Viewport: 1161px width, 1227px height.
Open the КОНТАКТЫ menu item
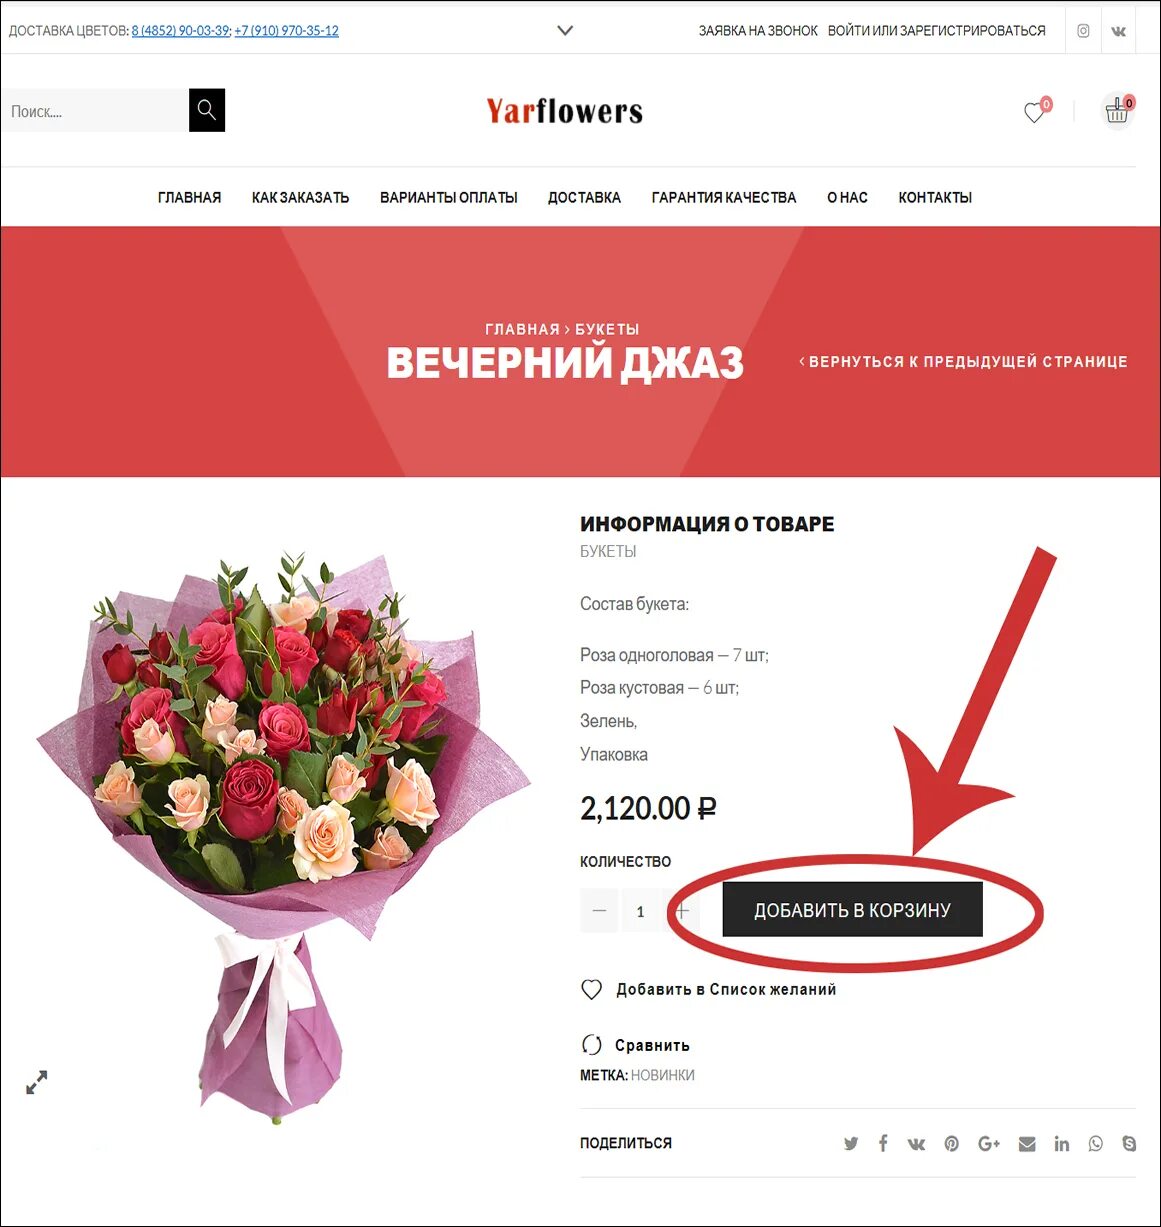(x=935, y=198)
